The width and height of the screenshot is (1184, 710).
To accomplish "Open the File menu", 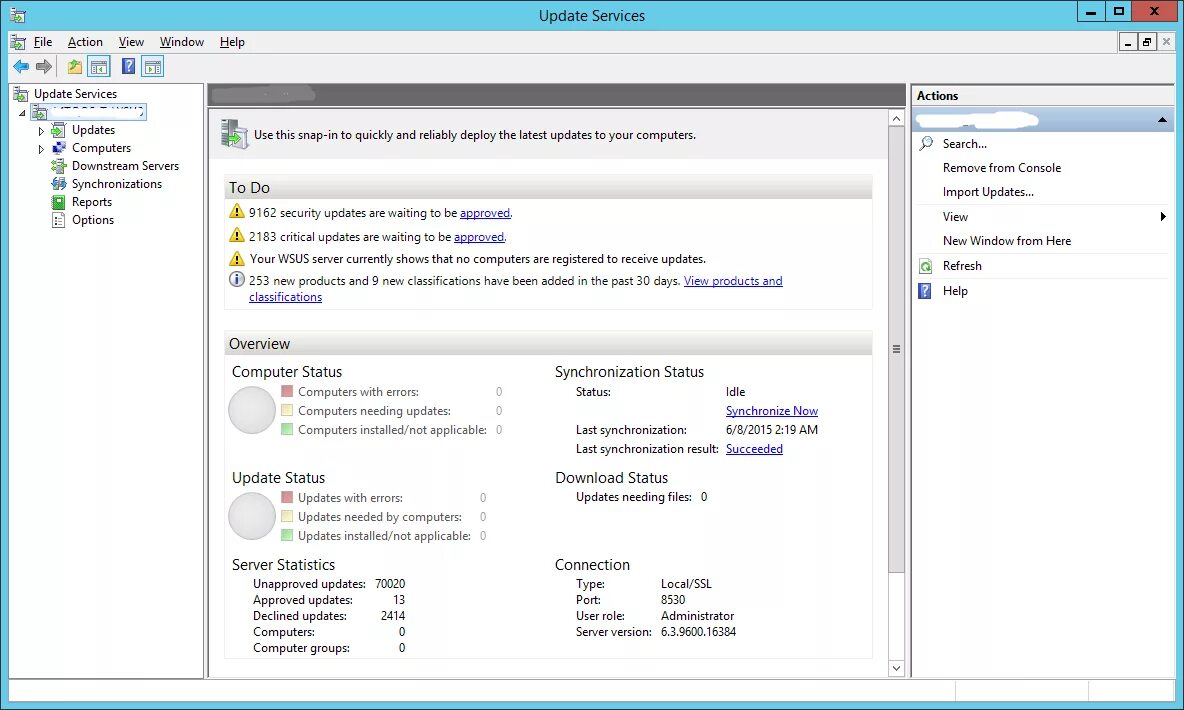I will [x=43, y=42].
